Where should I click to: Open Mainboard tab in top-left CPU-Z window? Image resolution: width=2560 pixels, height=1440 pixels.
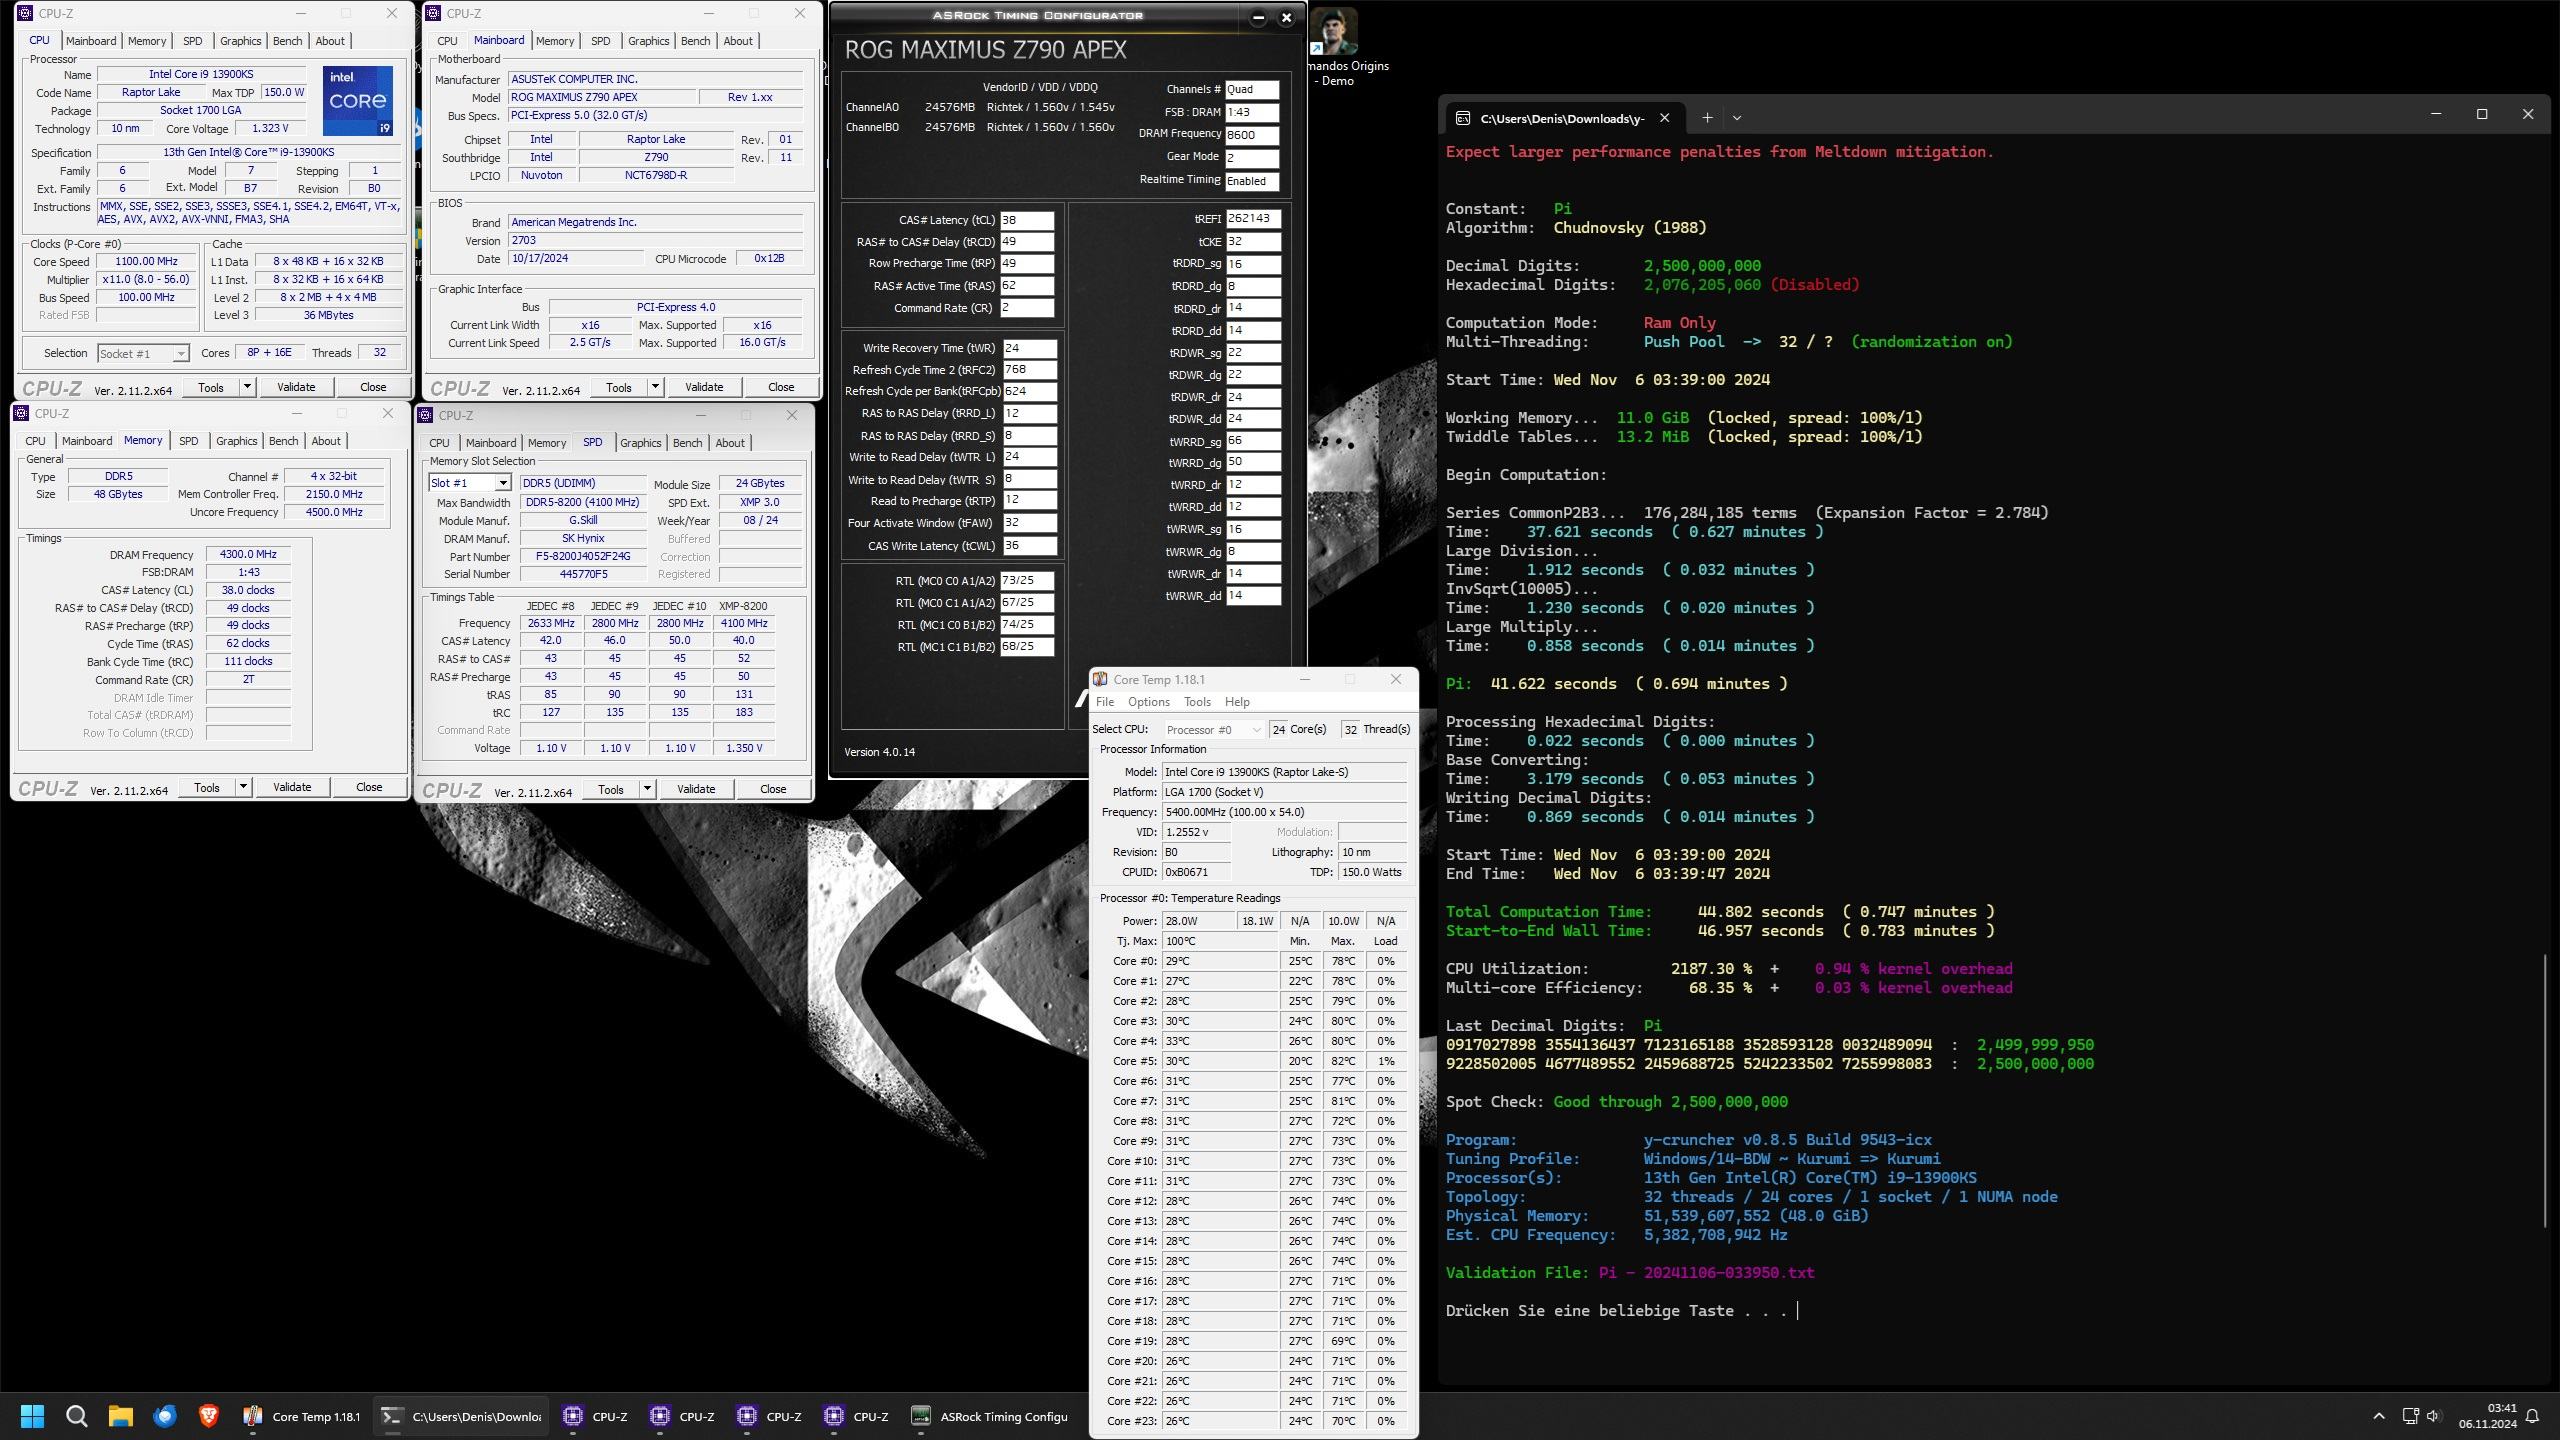(x=91, y=41)
